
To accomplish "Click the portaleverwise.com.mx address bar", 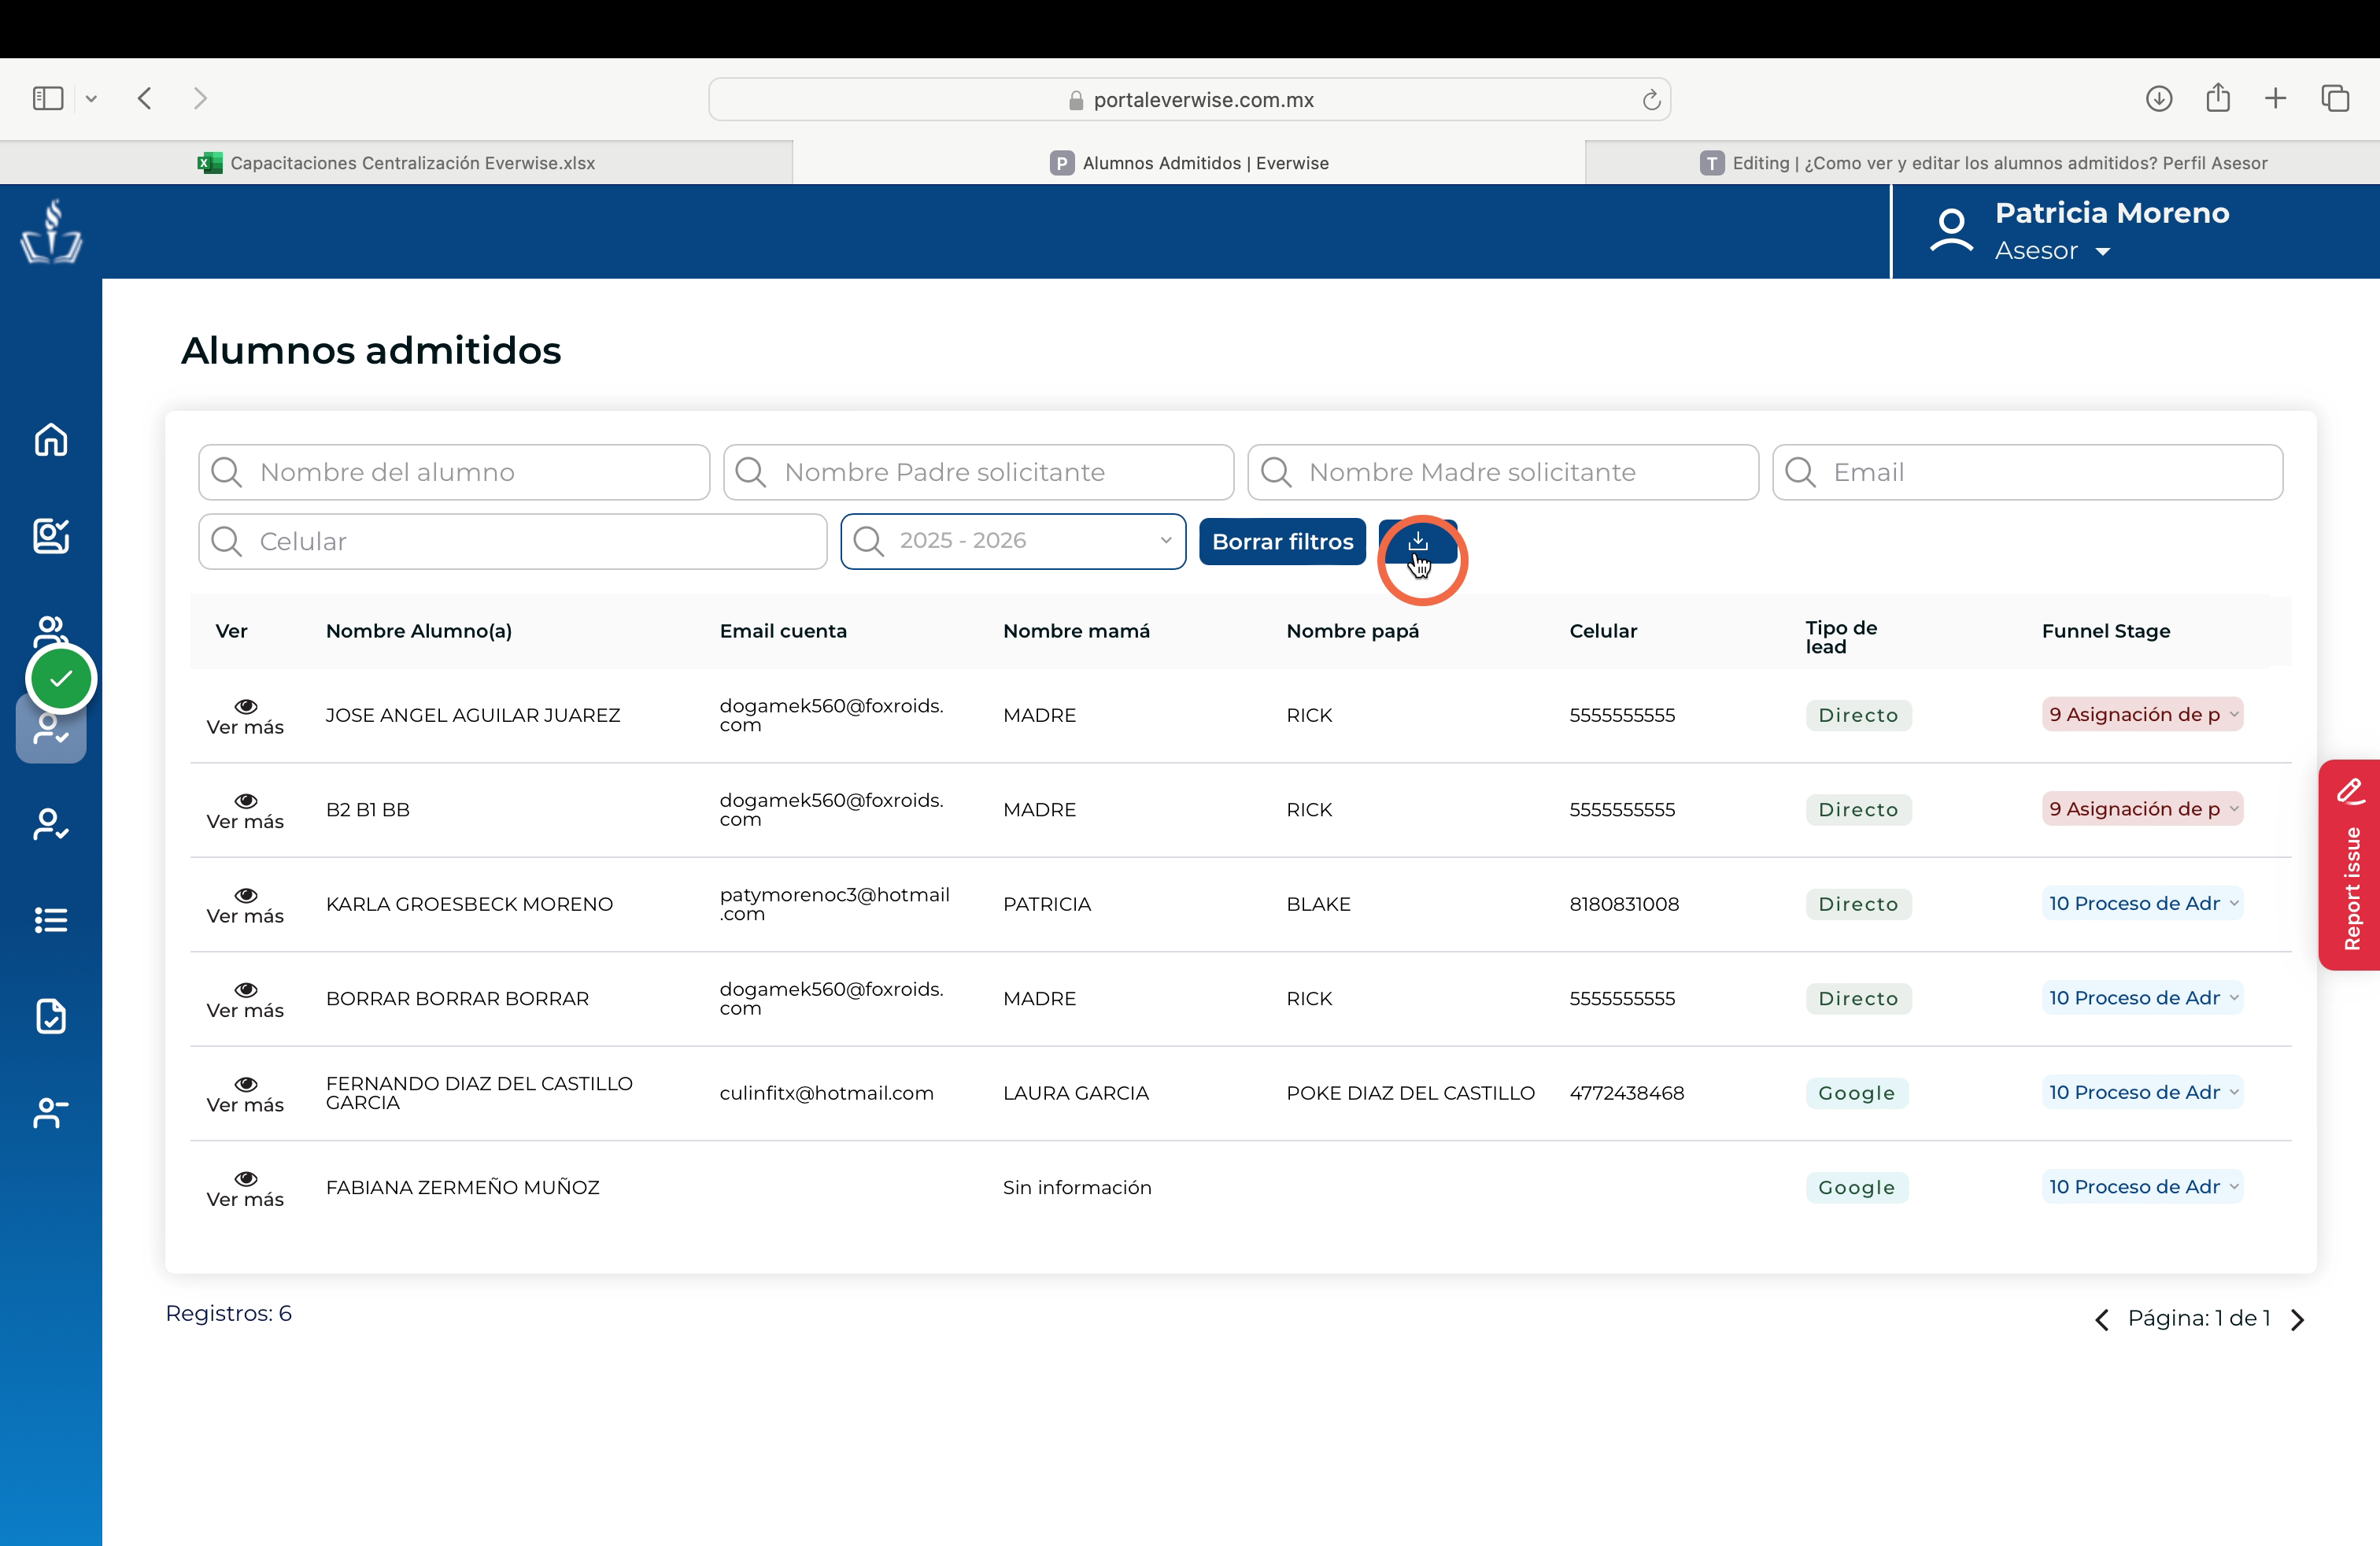I will [1189, 99].
